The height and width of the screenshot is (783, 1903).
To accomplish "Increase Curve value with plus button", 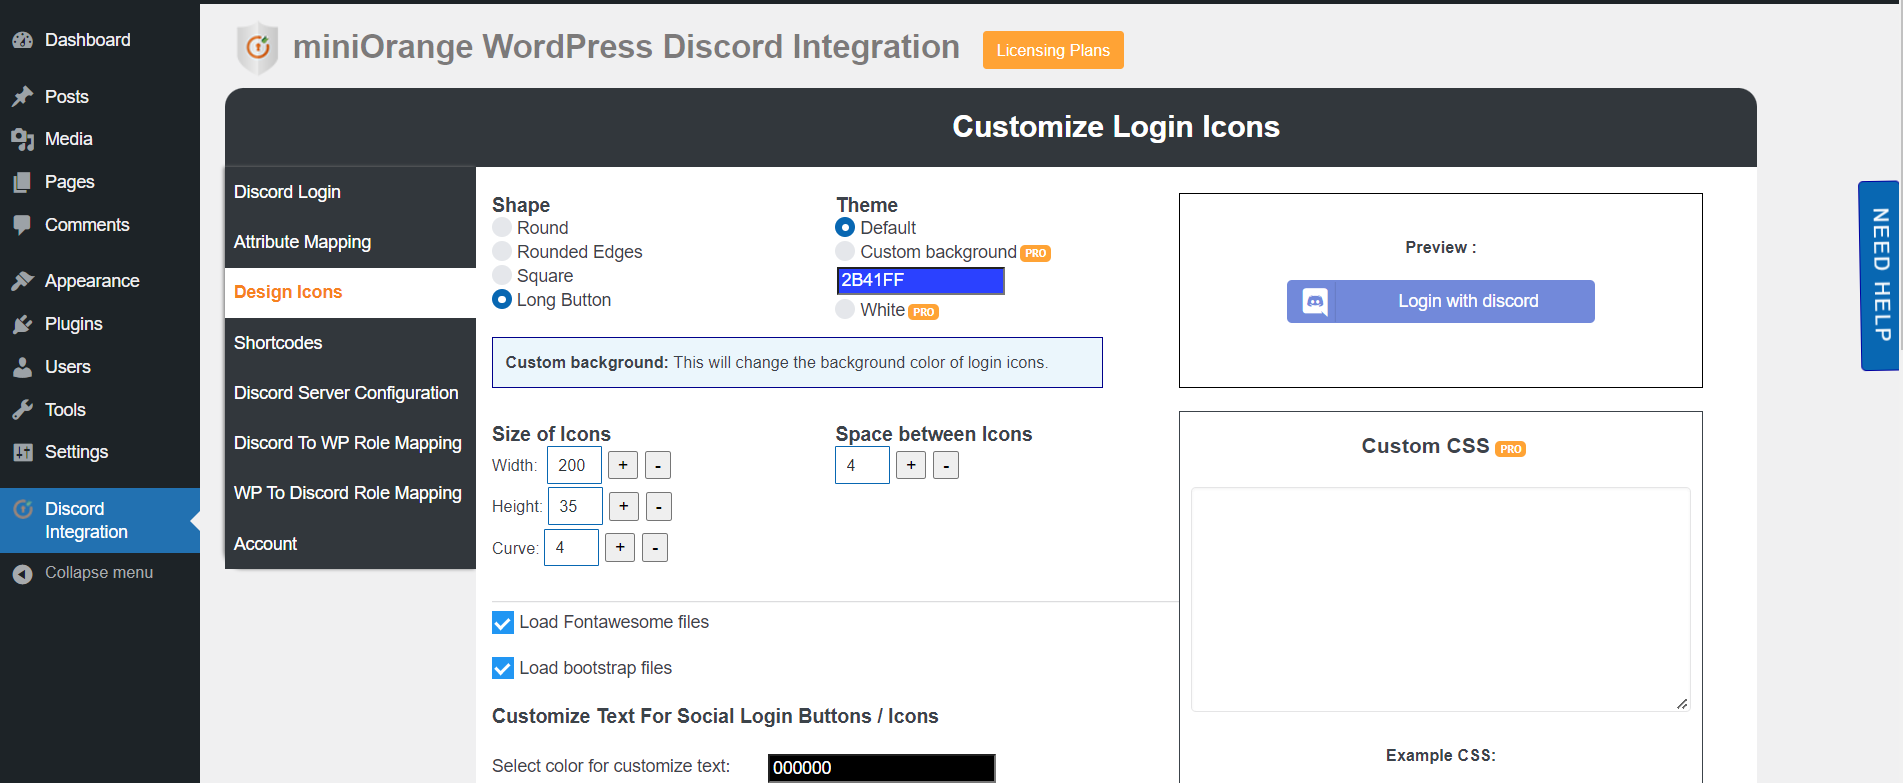I will tap(620, 547).
